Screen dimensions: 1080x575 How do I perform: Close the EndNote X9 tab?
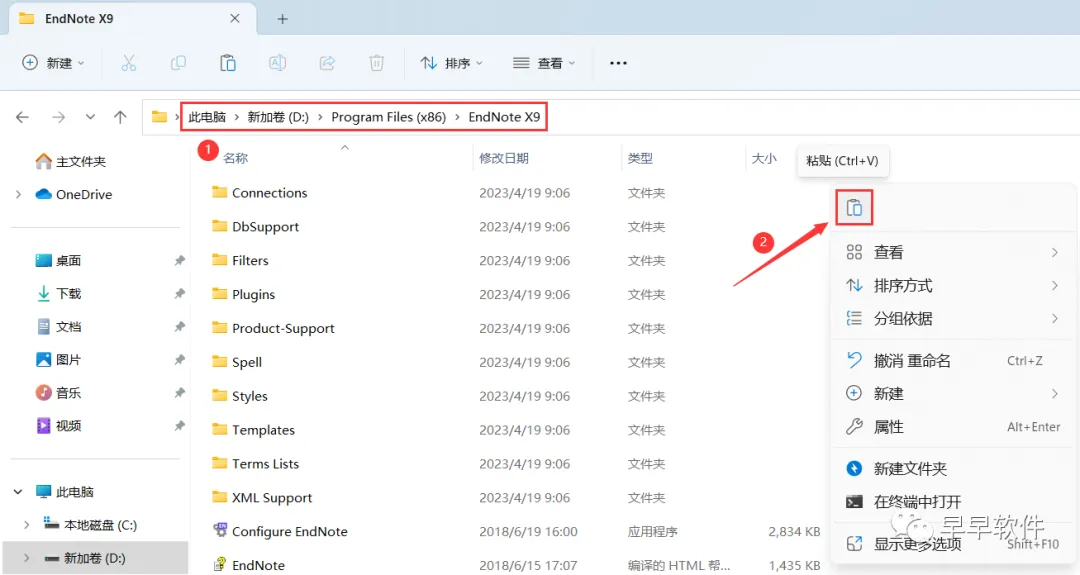point(235,19)
